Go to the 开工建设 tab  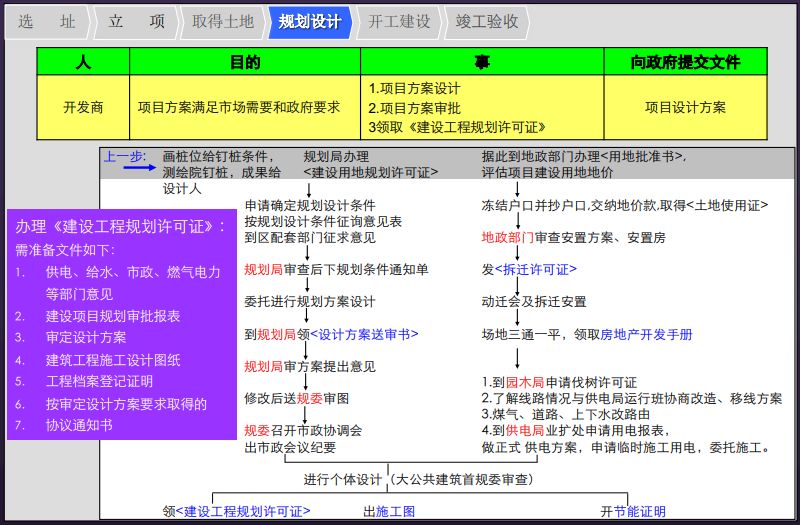coord(398,21)
